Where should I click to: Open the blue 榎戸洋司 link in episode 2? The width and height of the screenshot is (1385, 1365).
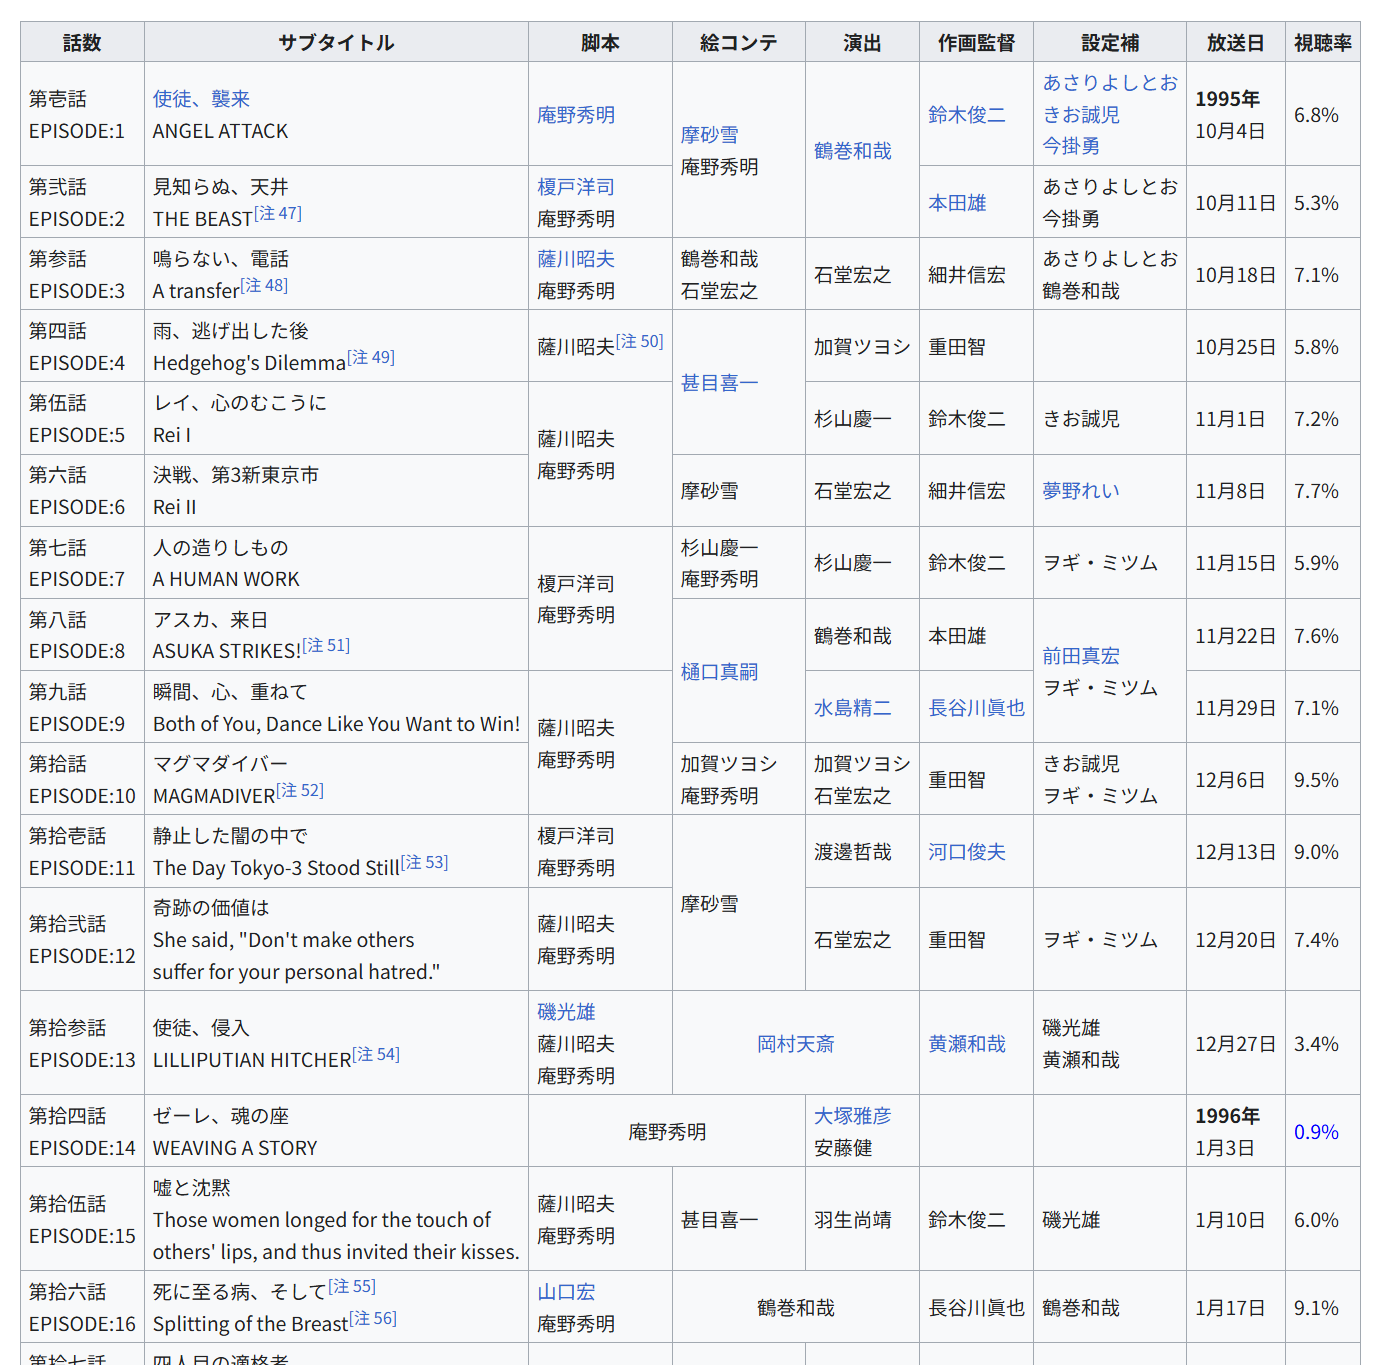[x=576, y=187]
